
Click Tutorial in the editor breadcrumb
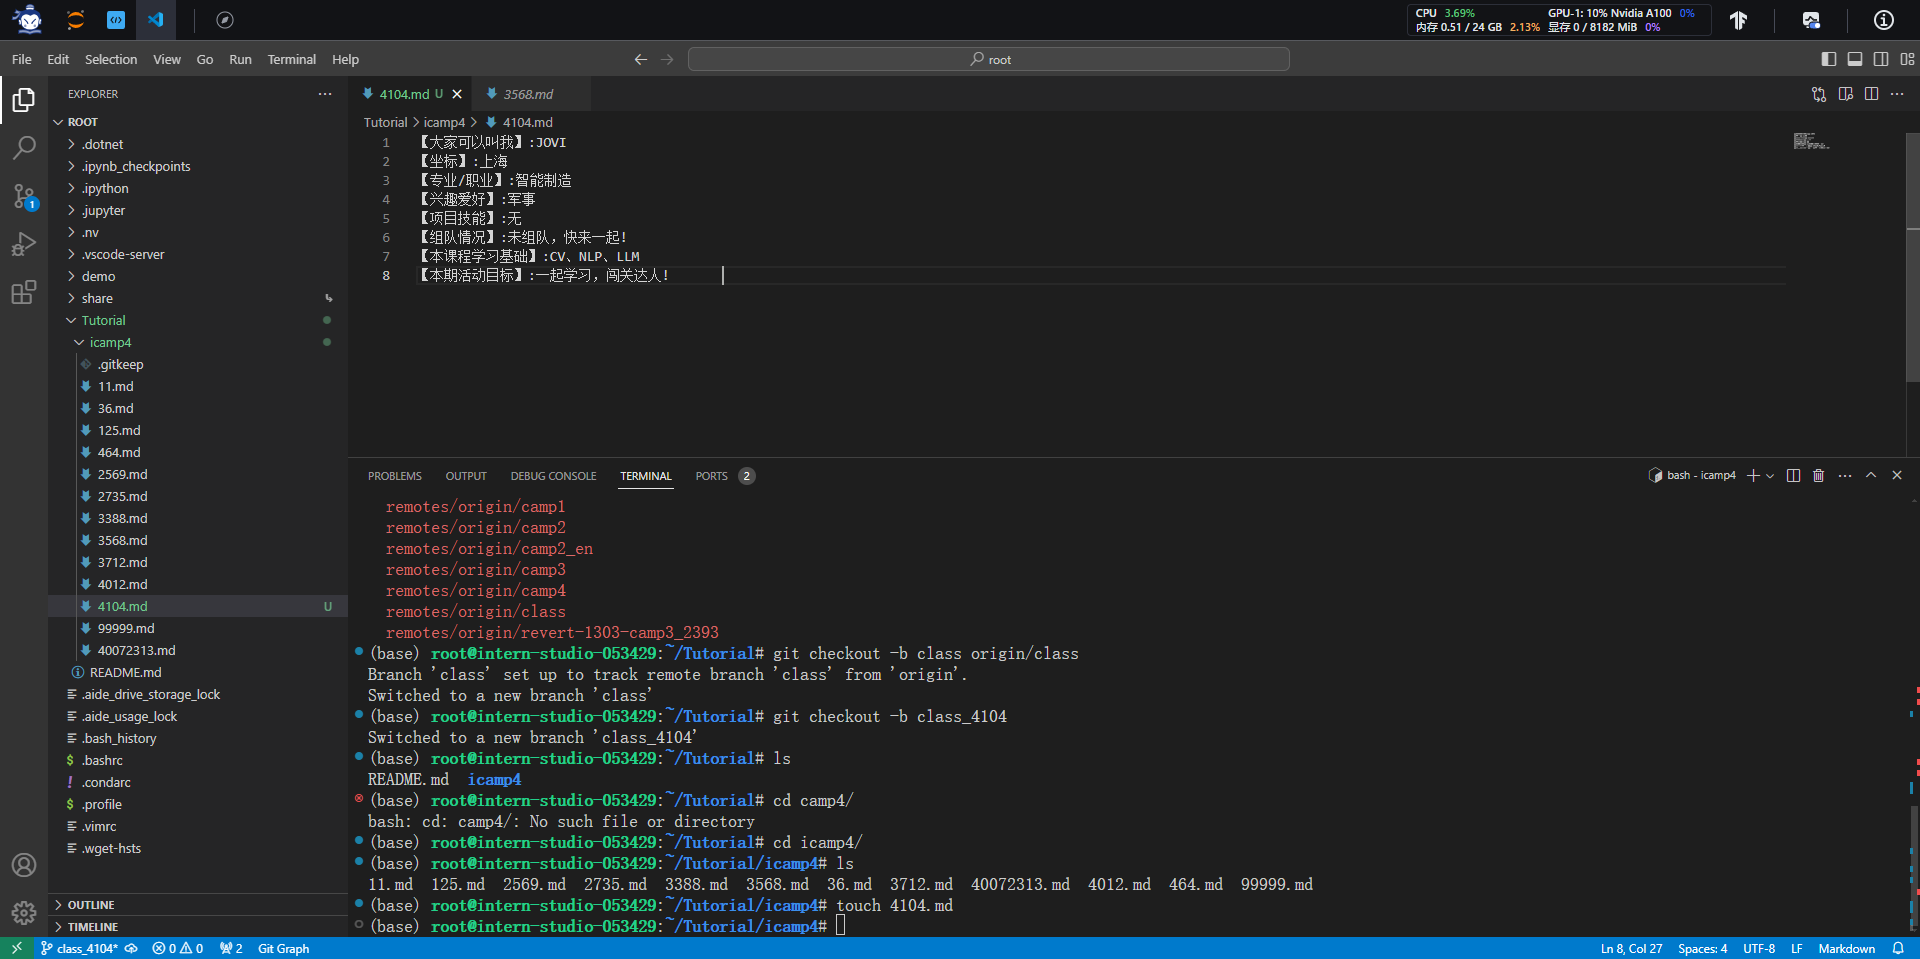click(x=385, y=122)
